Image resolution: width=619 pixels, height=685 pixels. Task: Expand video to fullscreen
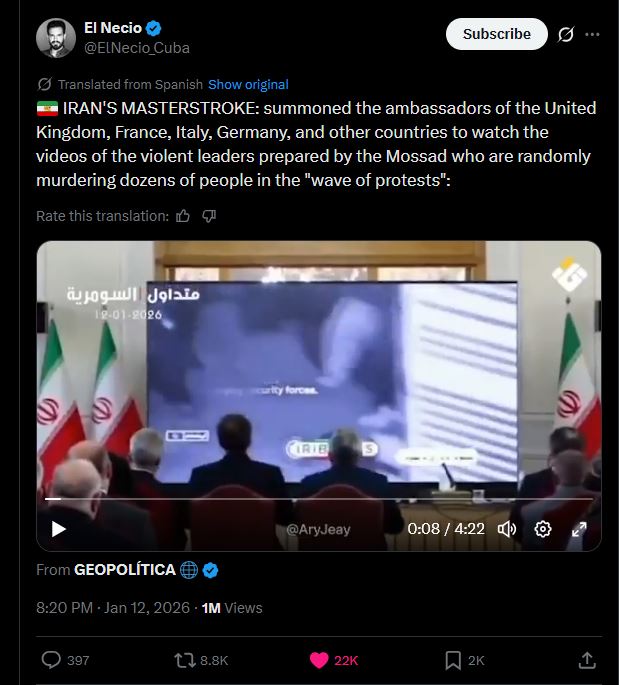[x=579, y=529]
